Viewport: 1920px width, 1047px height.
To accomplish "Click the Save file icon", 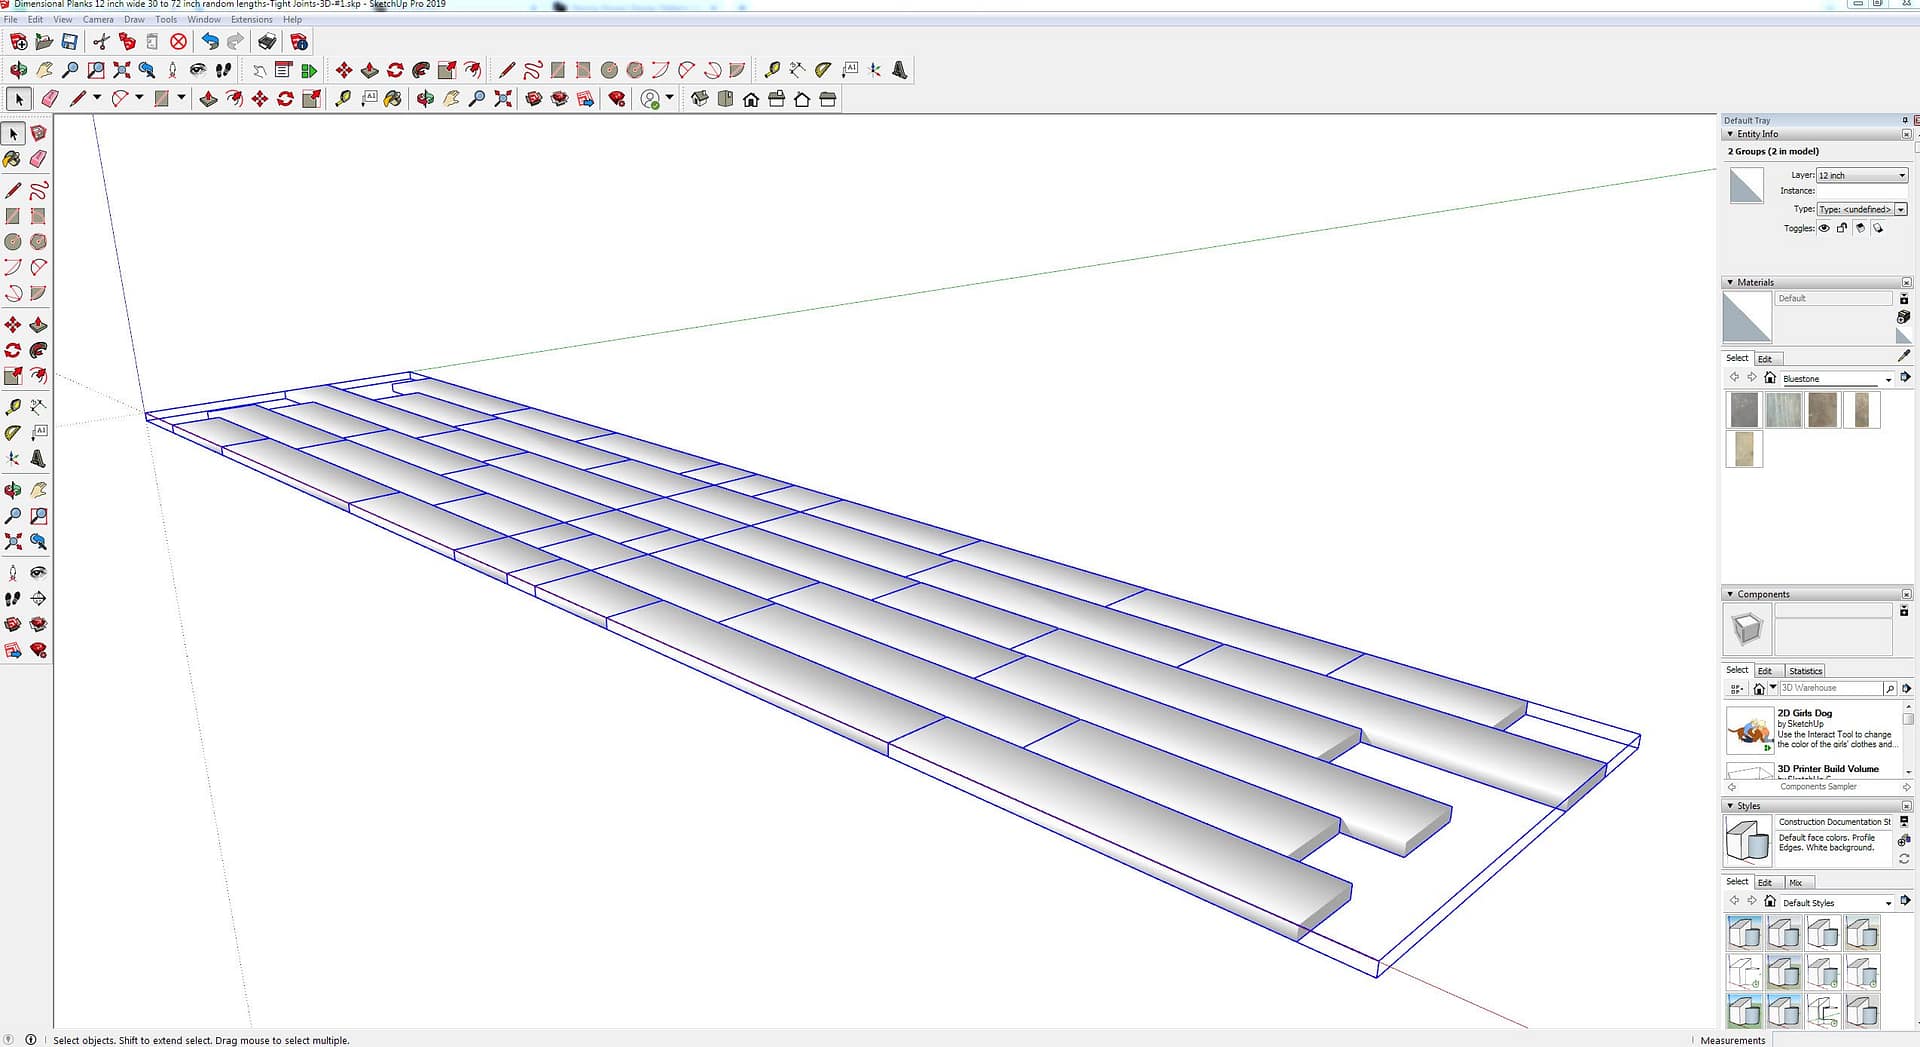I will click(x=70, y=42).
